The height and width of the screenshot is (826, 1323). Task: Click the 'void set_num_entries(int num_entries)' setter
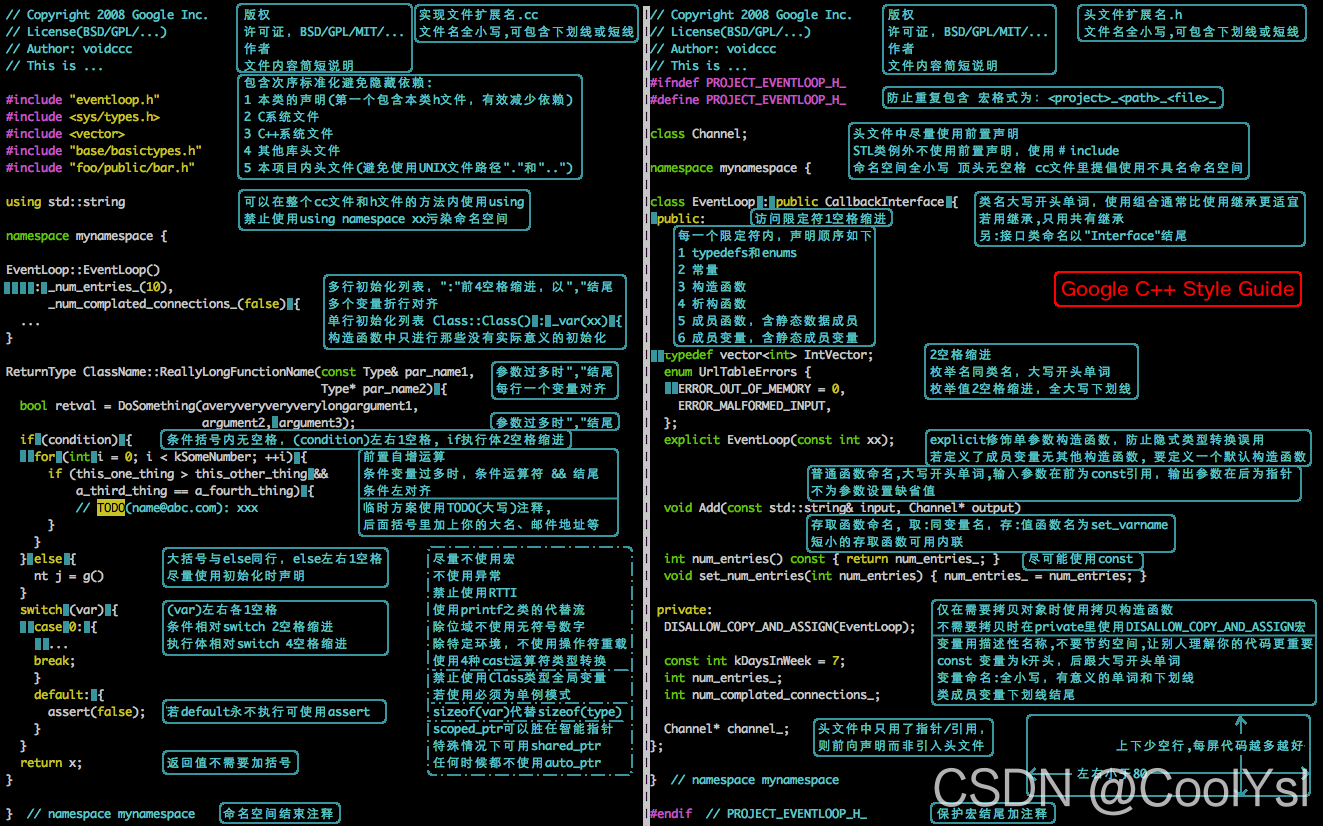click(905, 576)
